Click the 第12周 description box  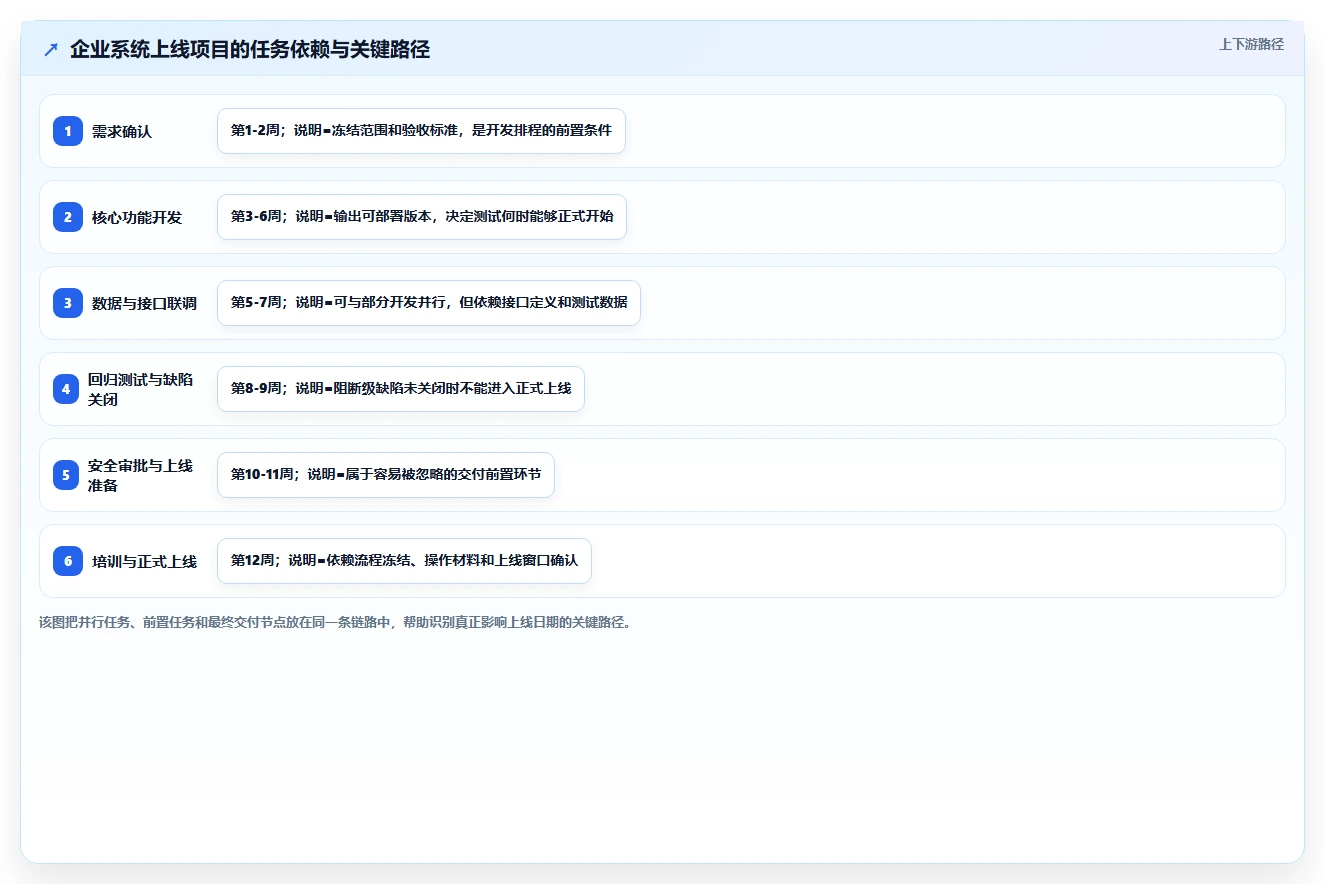click(404, 561)
